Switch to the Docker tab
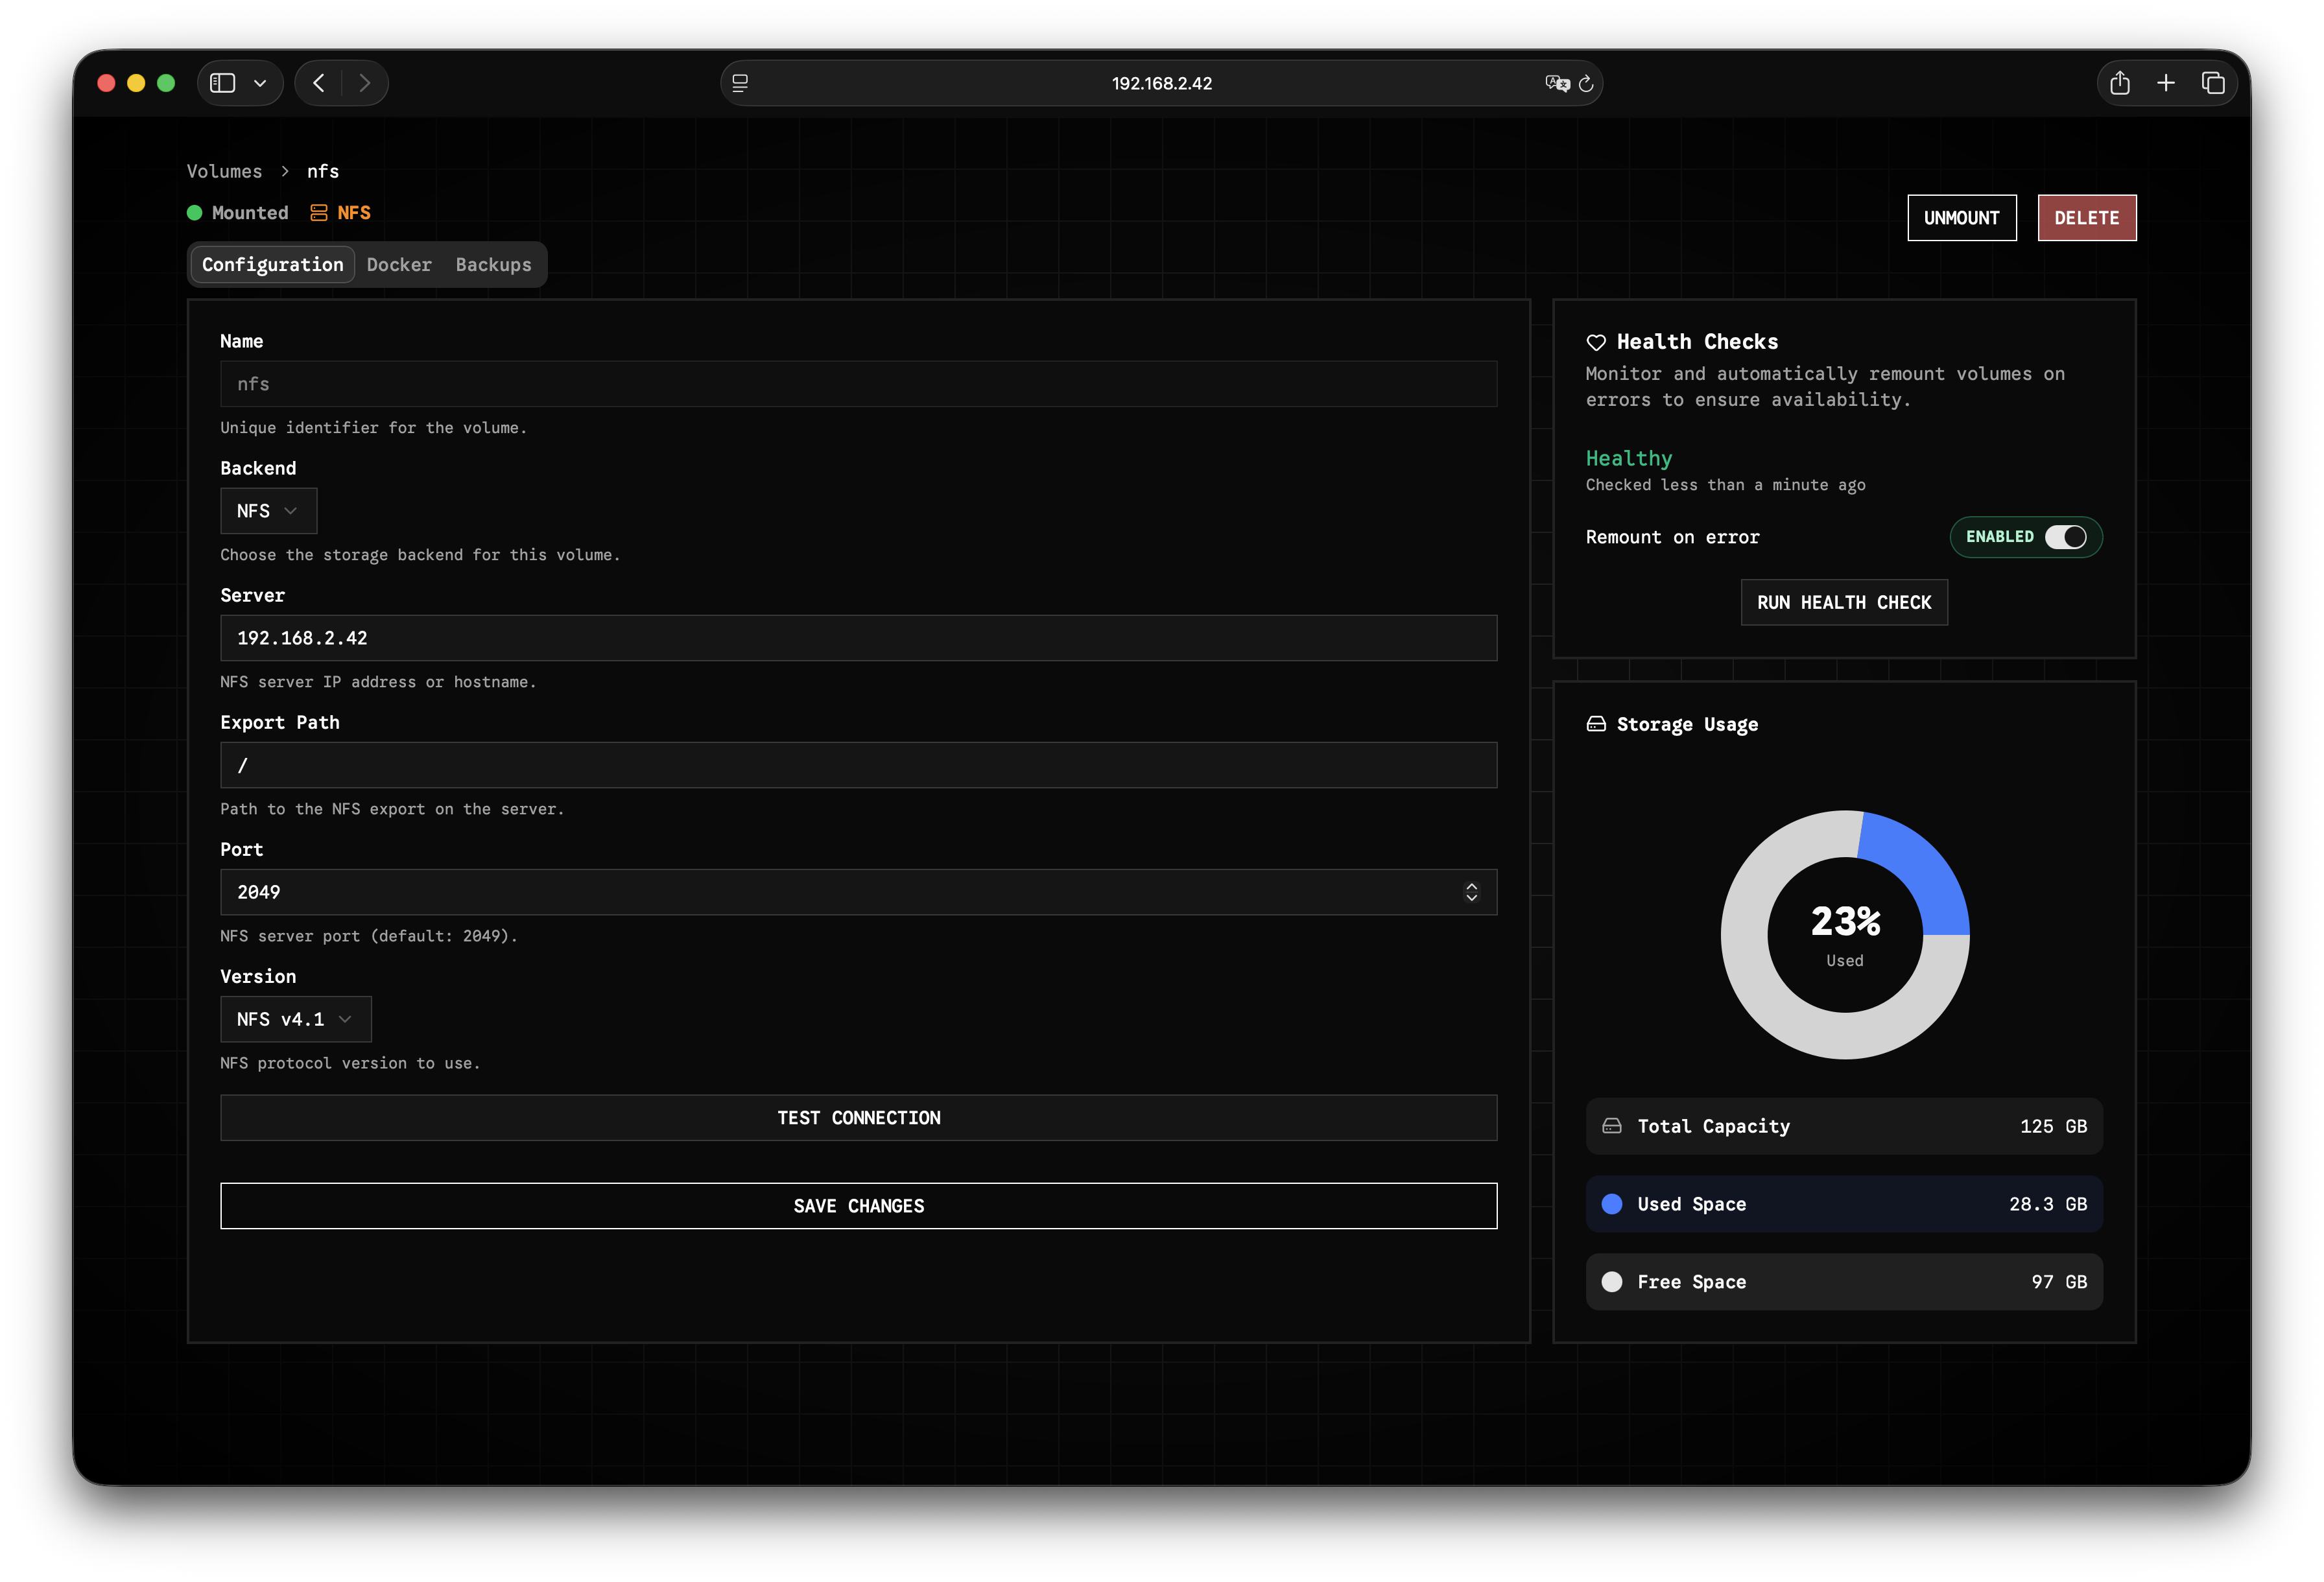This screenshot has height=1582, width=2324. click(399, 265)
